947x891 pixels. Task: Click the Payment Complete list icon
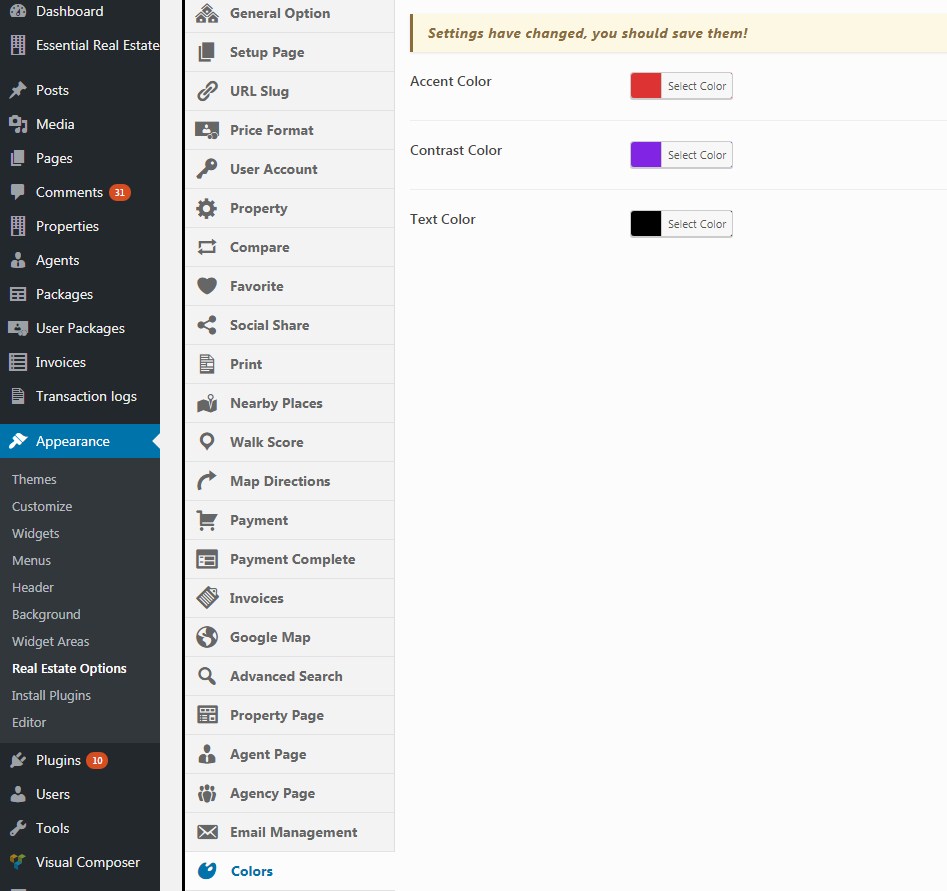click(x=207, y=559)
